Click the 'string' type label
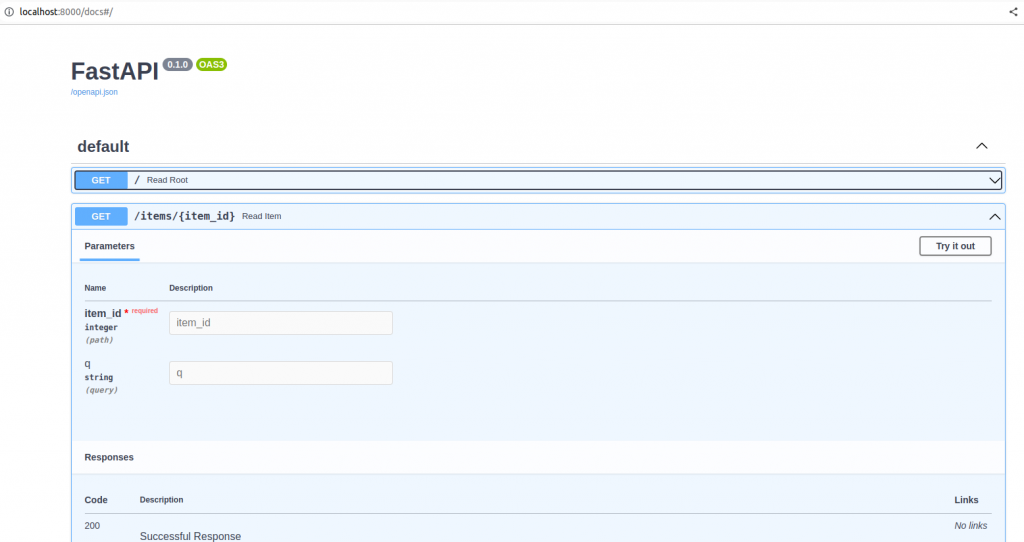Image resolution: width=1024 pixels, height=542 pixels. point(99,377)
